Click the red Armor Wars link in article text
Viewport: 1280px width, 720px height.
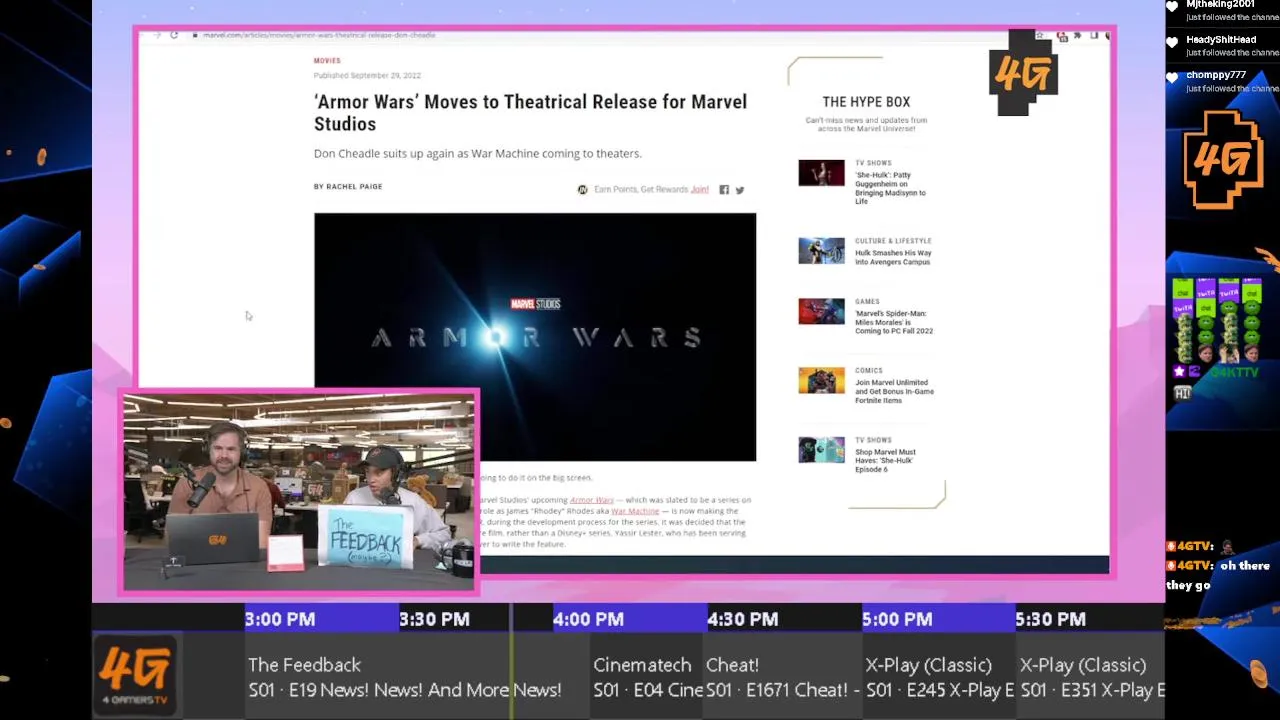point(592,500)
